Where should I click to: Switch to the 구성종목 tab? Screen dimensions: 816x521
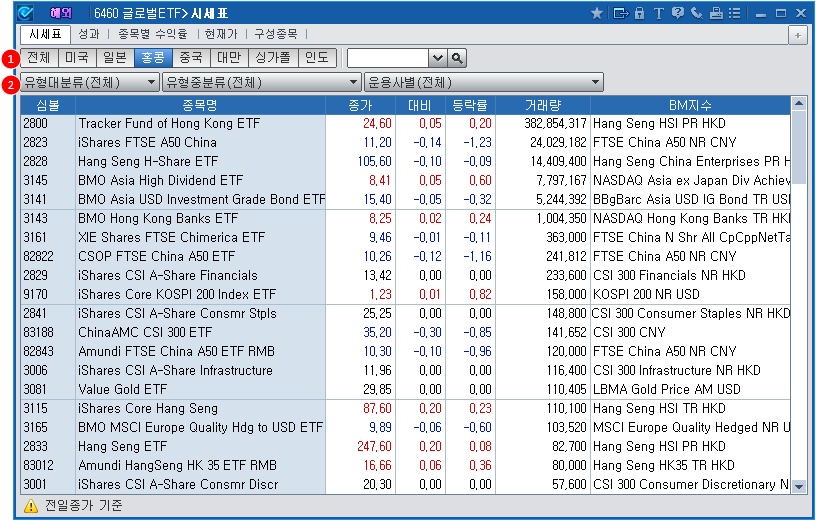pos(276,34)
